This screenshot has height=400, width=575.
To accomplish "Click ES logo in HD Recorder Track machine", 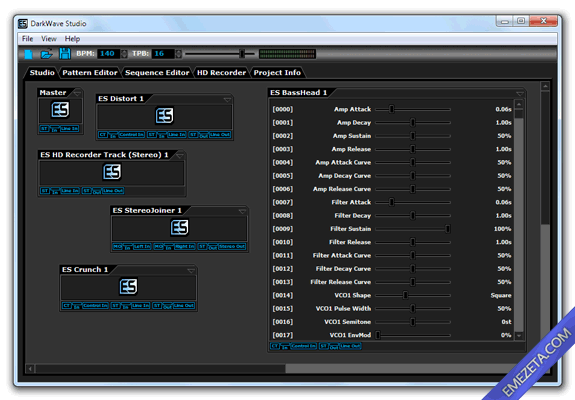I will pos(112,172).
